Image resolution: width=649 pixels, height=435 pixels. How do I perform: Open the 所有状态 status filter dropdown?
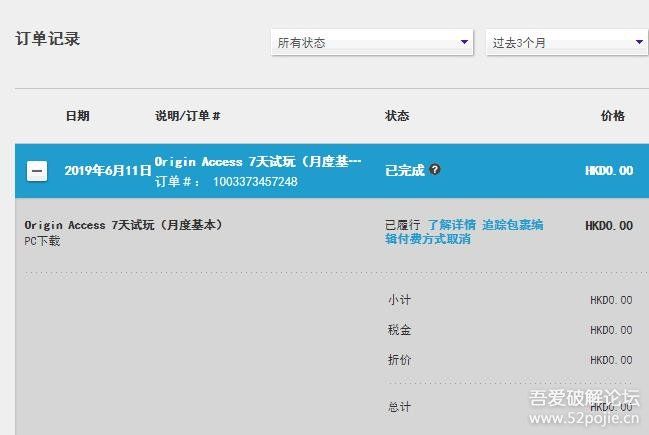tap(372, 42)
